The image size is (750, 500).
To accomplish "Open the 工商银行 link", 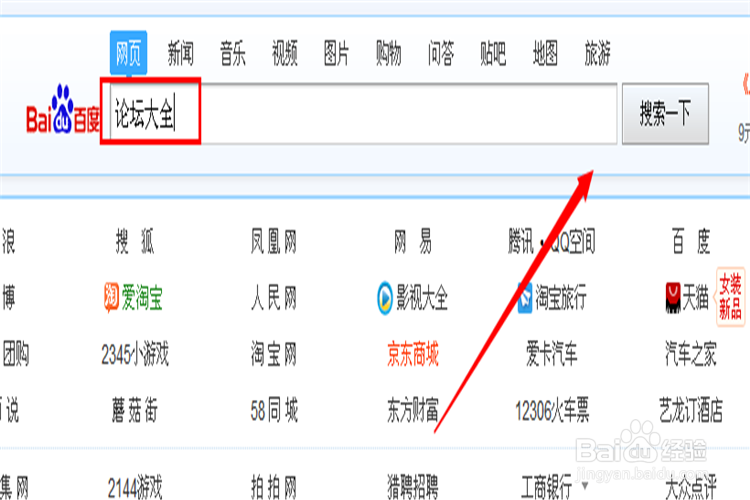I will tap(546, 487).
